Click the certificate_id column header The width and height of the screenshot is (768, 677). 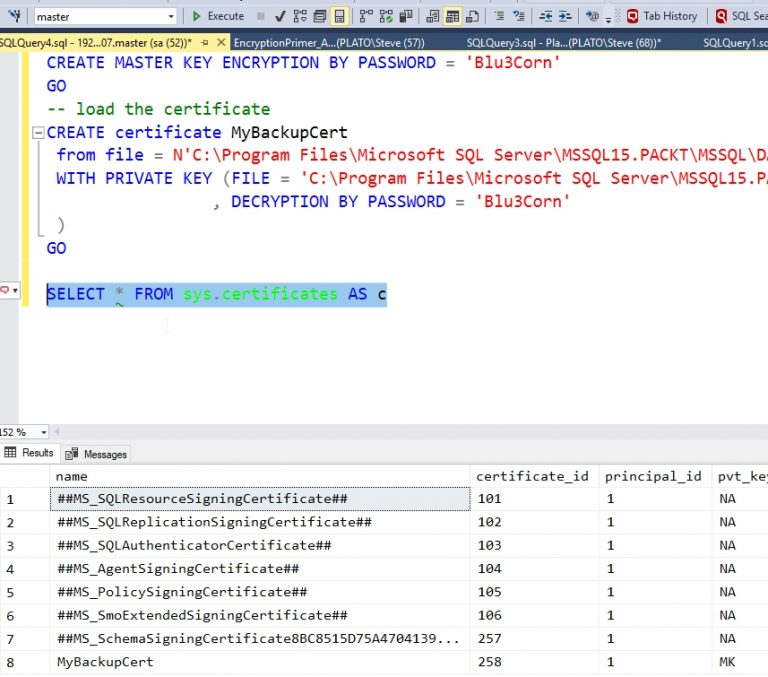pyautogui.click(x=531, y=476)
